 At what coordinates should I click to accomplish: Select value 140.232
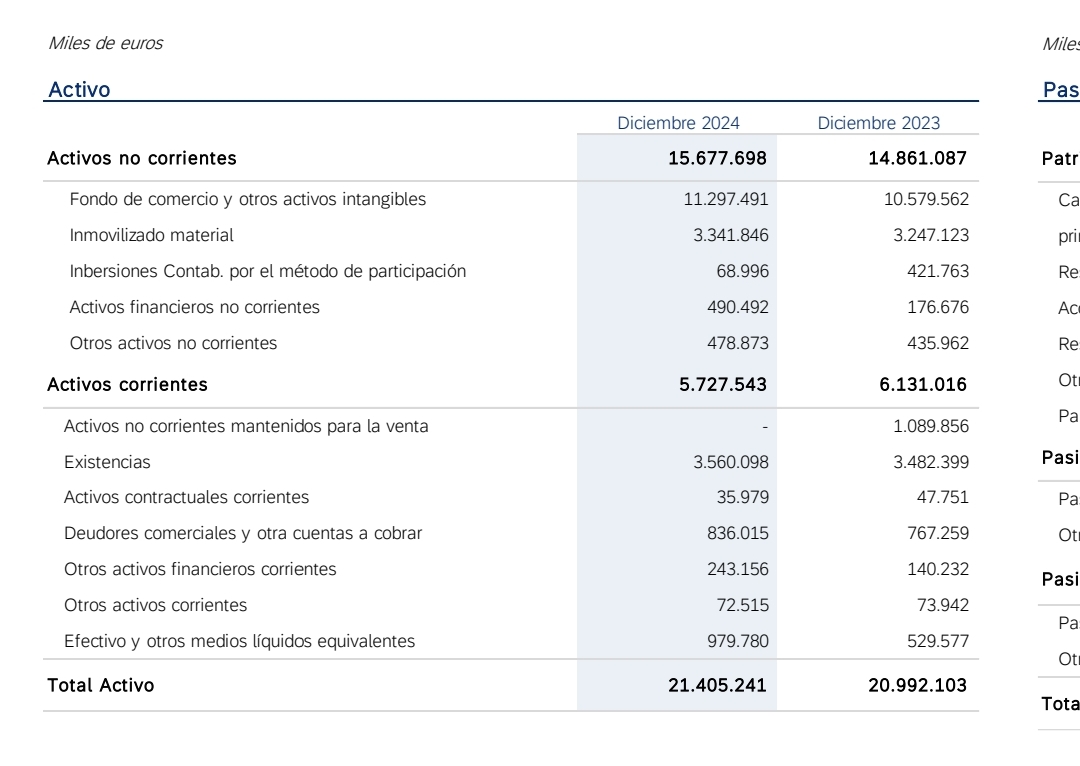point(938,570)
